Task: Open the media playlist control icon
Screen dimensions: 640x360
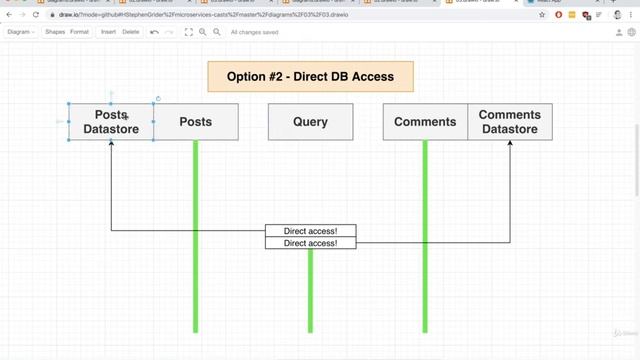Action: click(599, 15)
